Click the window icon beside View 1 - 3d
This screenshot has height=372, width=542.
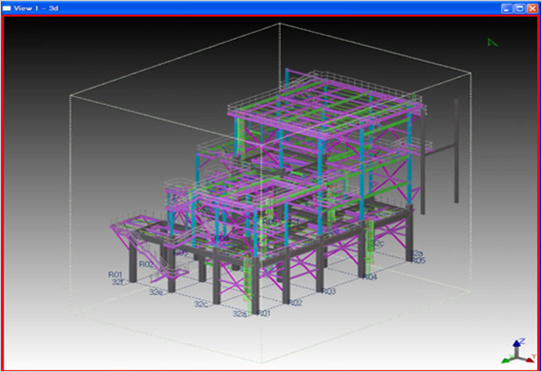pos(7,8)
